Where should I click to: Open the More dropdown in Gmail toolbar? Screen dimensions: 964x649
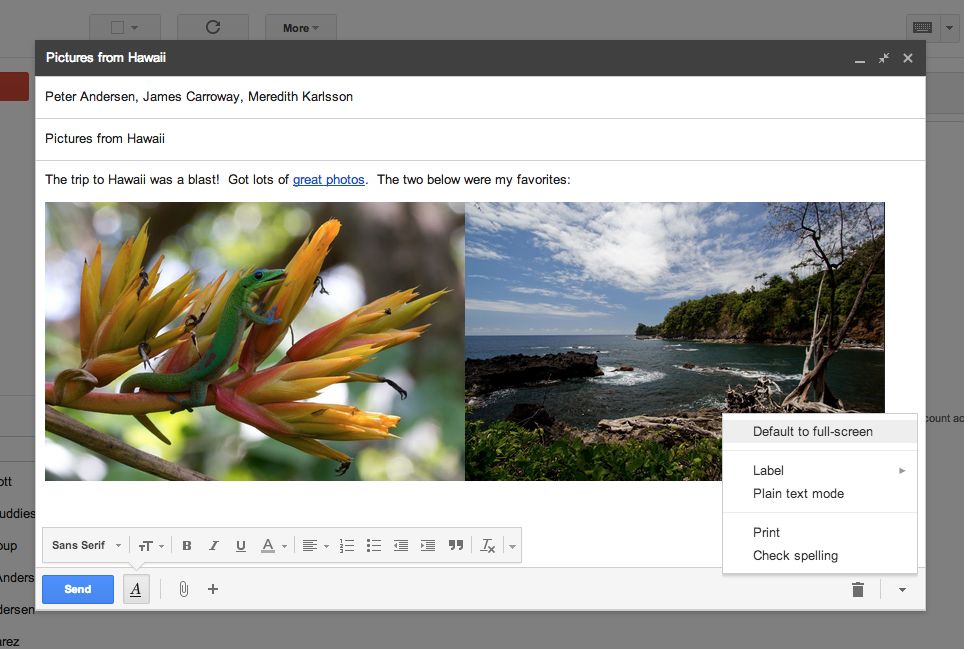click(301, 28)
